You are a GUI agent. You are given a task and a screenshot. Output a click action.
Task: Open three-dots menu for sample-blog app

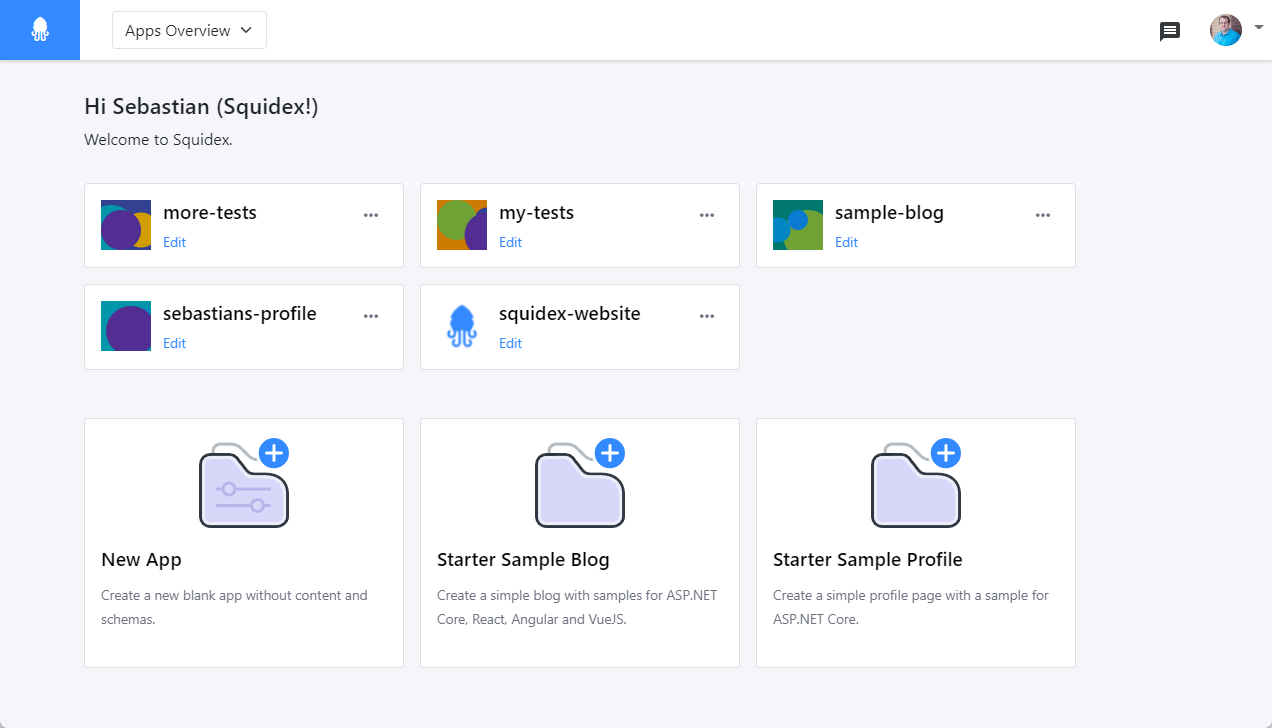click(x=1043, y=215)
